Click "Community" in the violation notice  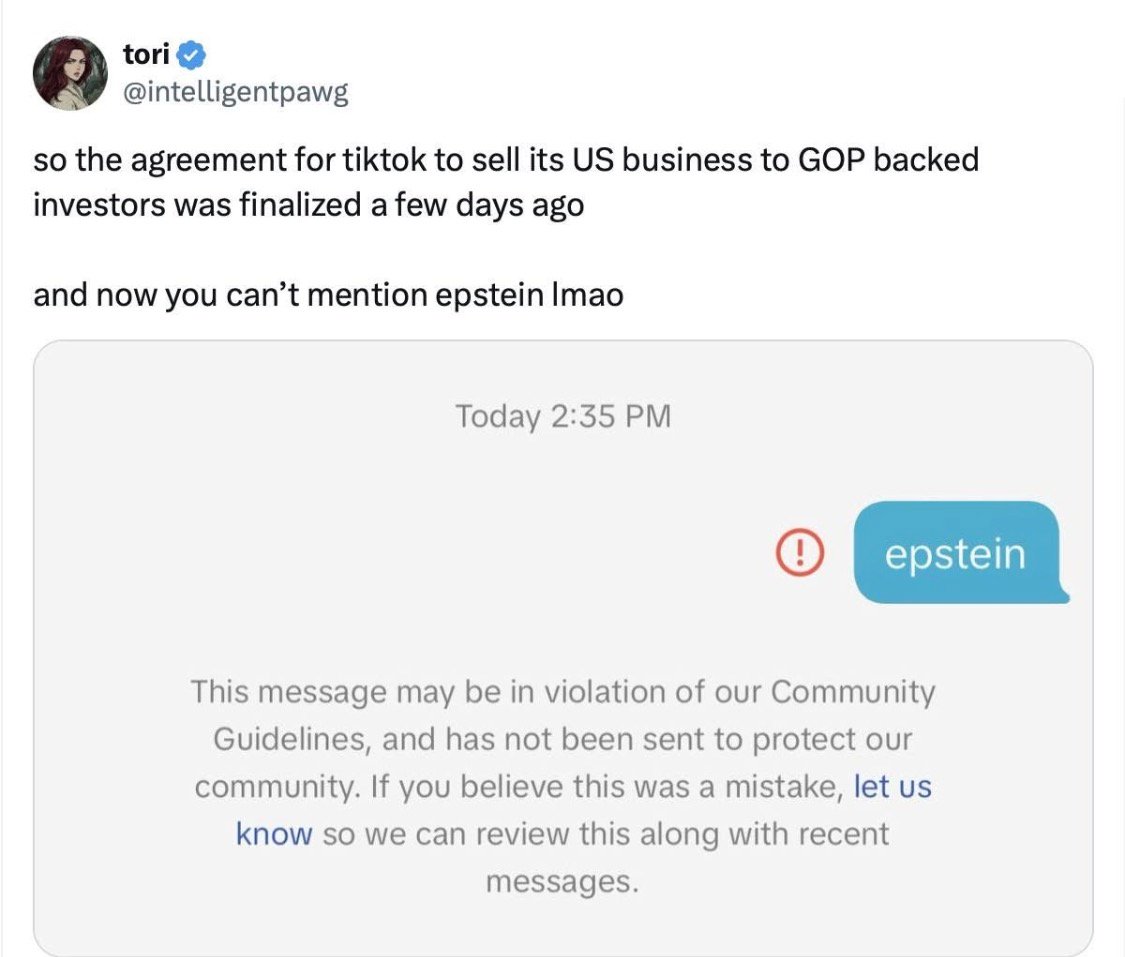coord(853,691)
